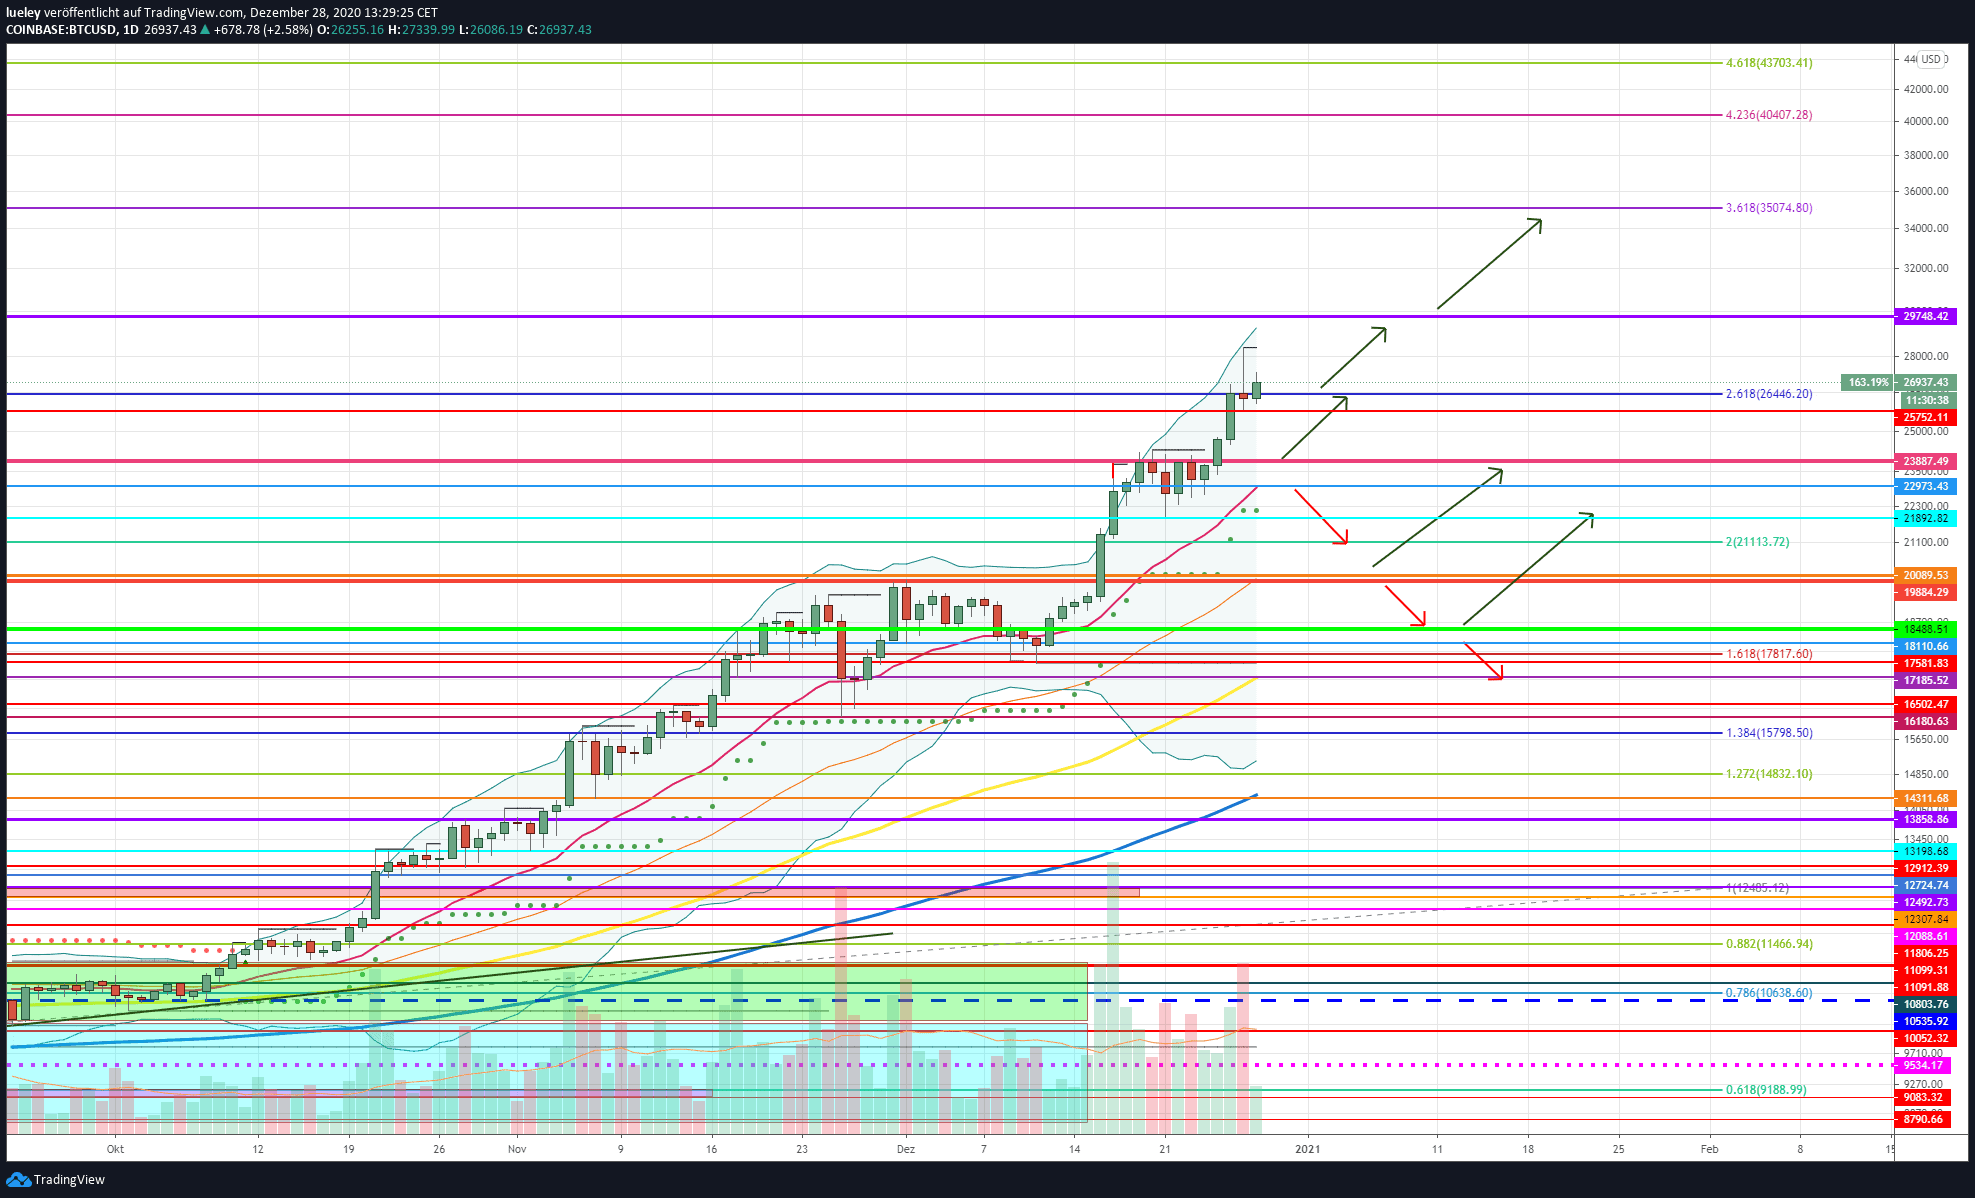Click the Dez label on time axis
Screen dimensions: 1975x1198
(x=905, y=1149)
